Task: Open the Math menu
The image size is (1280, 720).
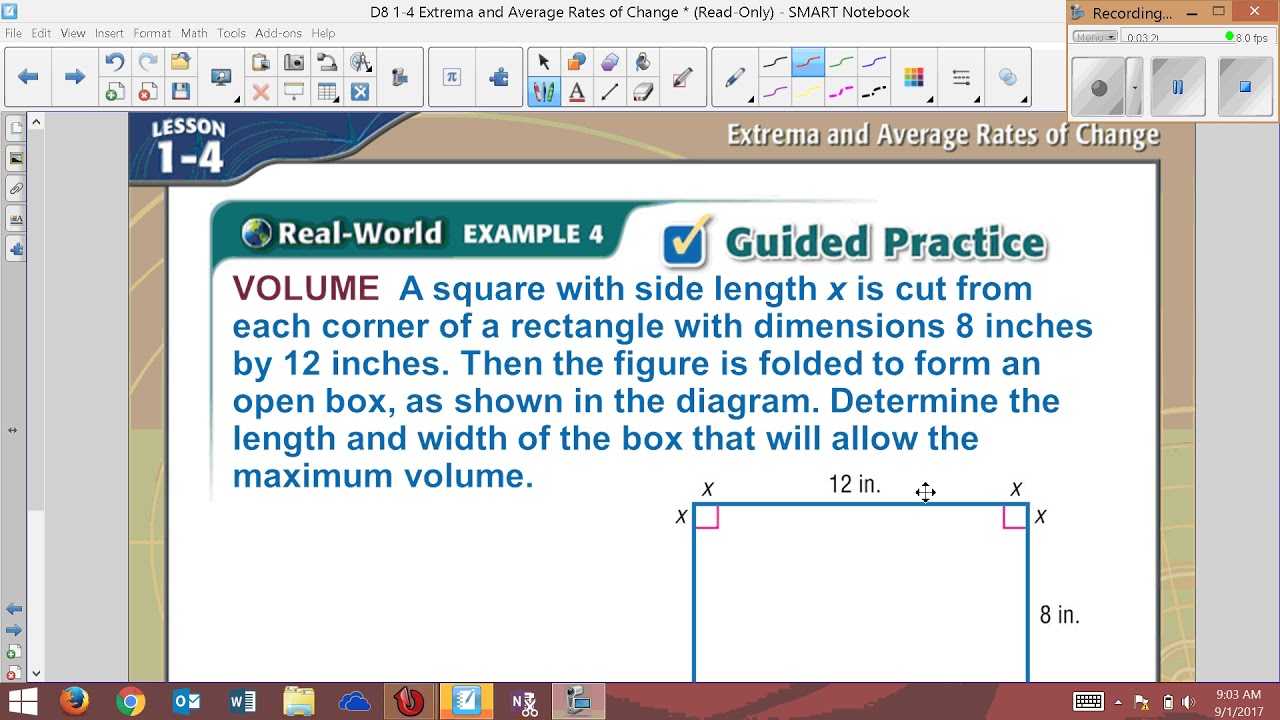Action: 194,33
